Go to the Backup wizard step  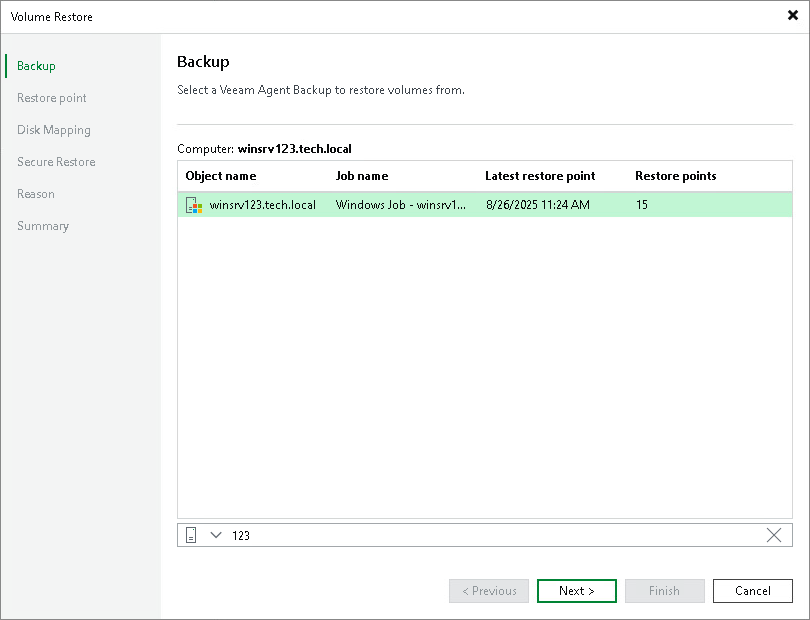tap(36, 66)
